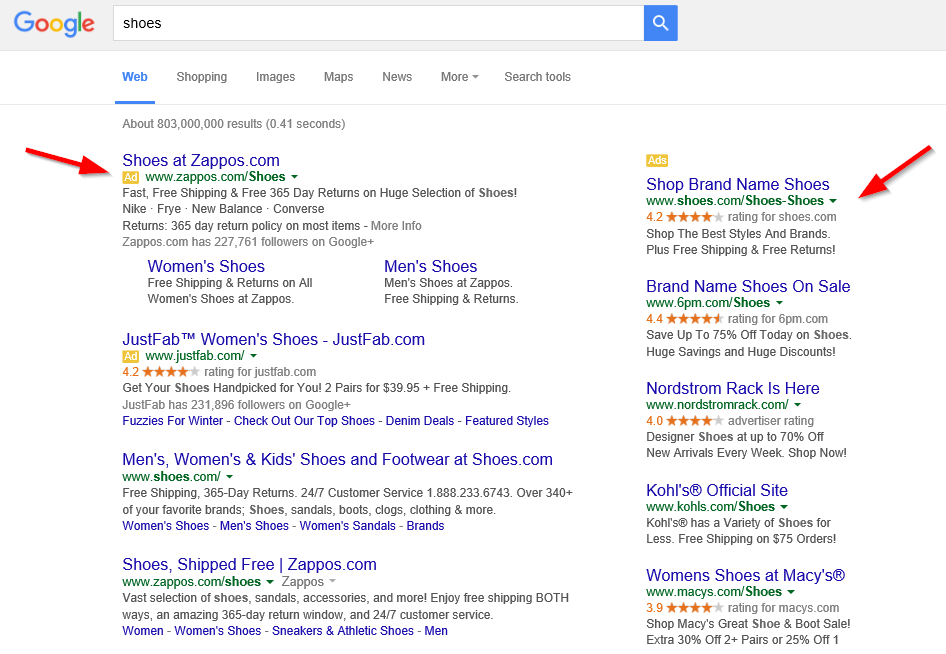
Task: Open Search tools
Action: (x=538, y=77)
